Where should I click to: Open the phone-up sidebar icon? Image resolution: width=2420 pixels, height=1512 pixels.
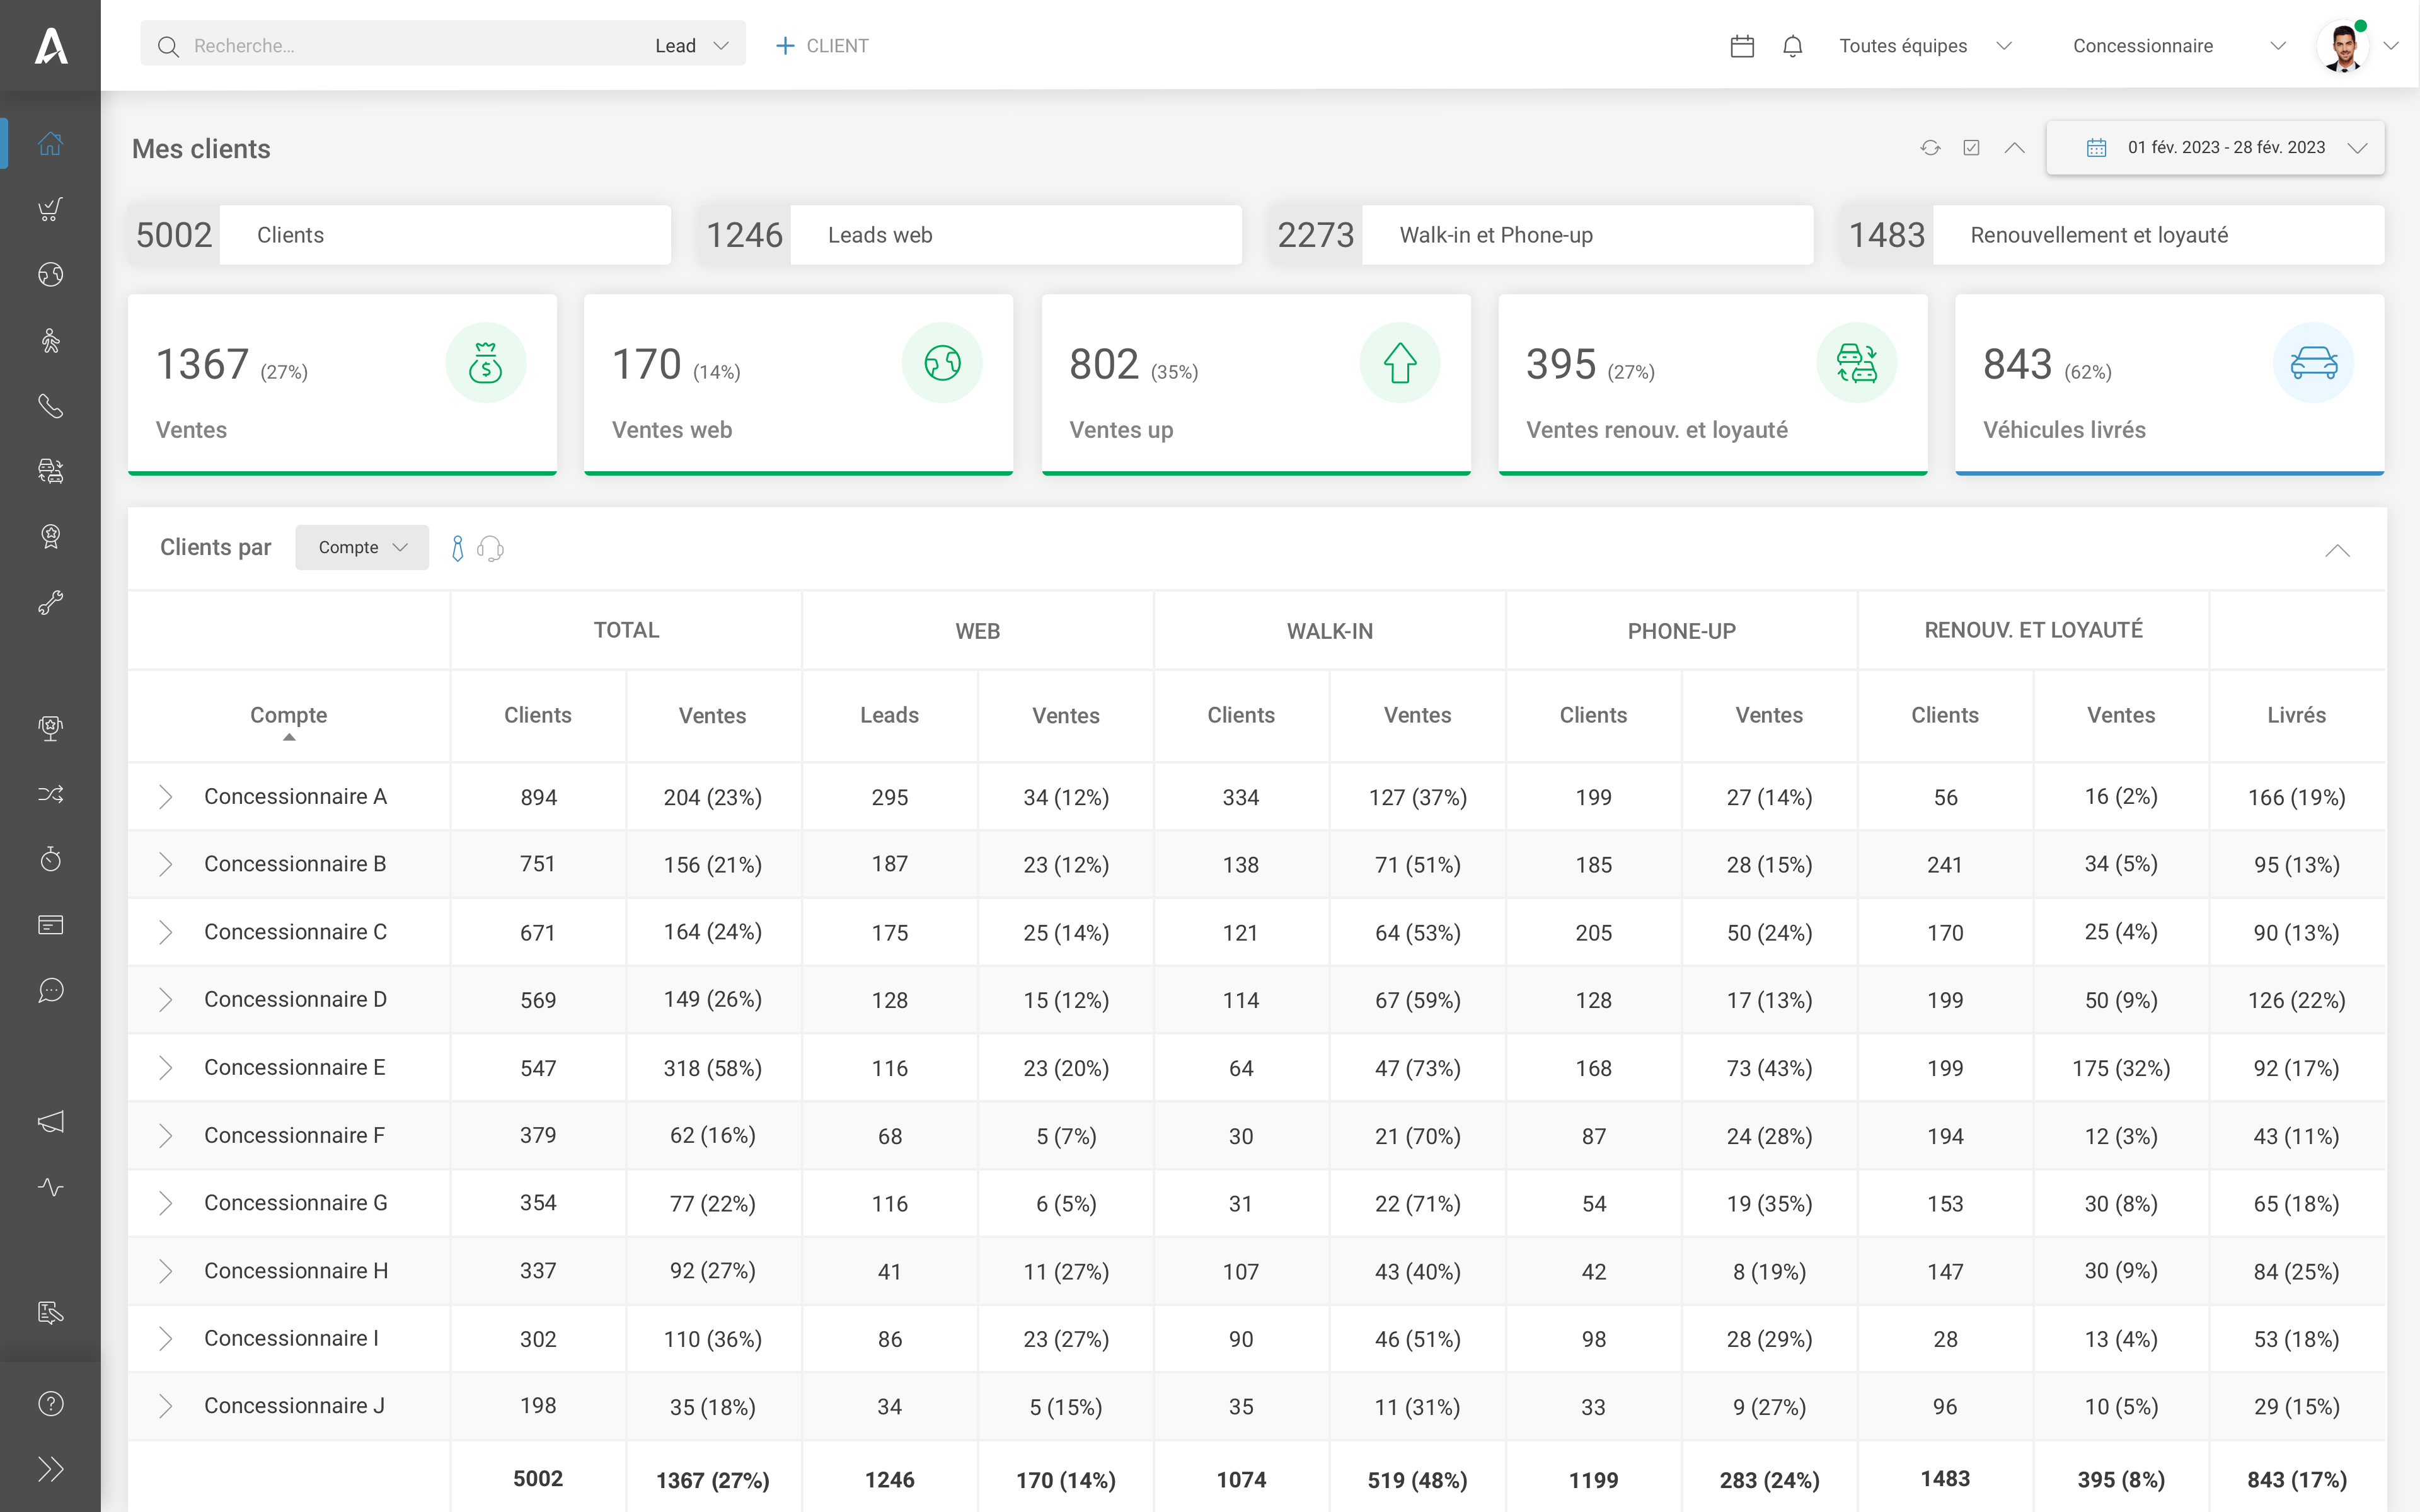[50, 406]
